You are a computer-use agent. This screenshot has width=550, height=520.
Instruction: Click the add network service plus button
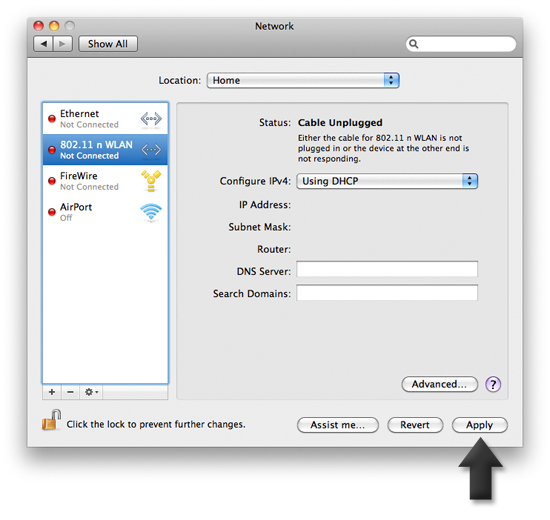tap(52, 392)
